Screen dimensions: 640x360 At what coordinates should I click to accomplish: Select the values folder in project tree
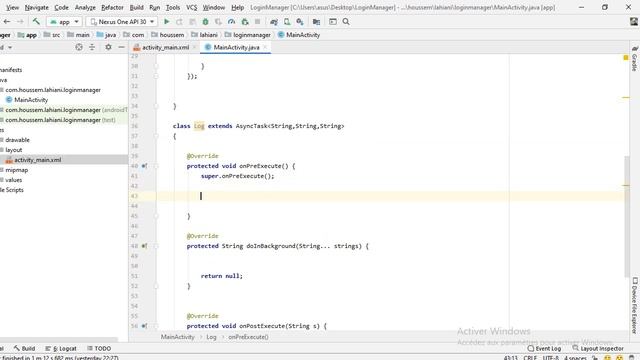click(13, 180)
